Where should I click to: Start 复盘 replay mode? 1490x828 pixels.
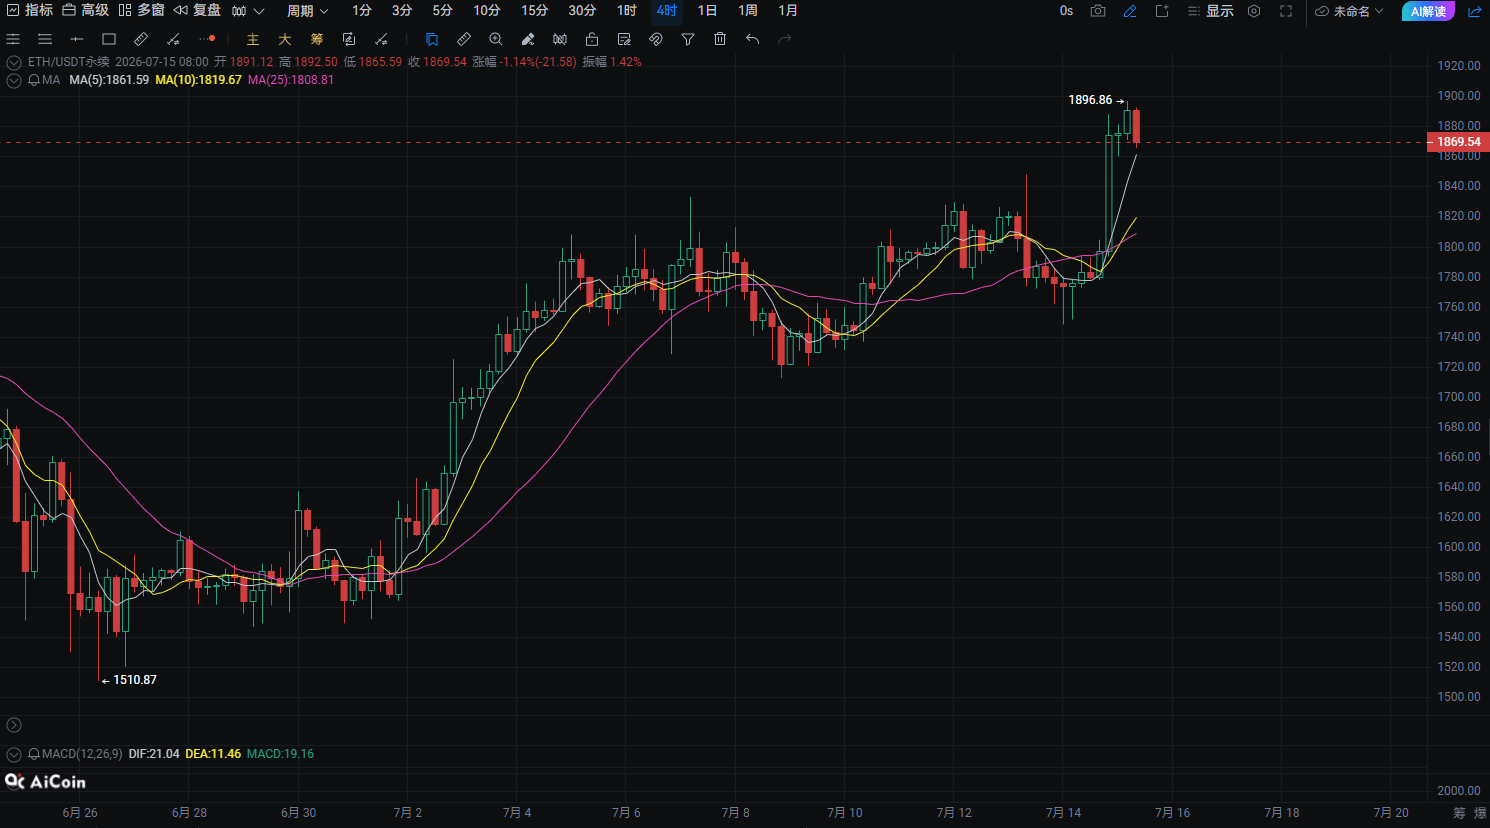(x=198, y=10)
